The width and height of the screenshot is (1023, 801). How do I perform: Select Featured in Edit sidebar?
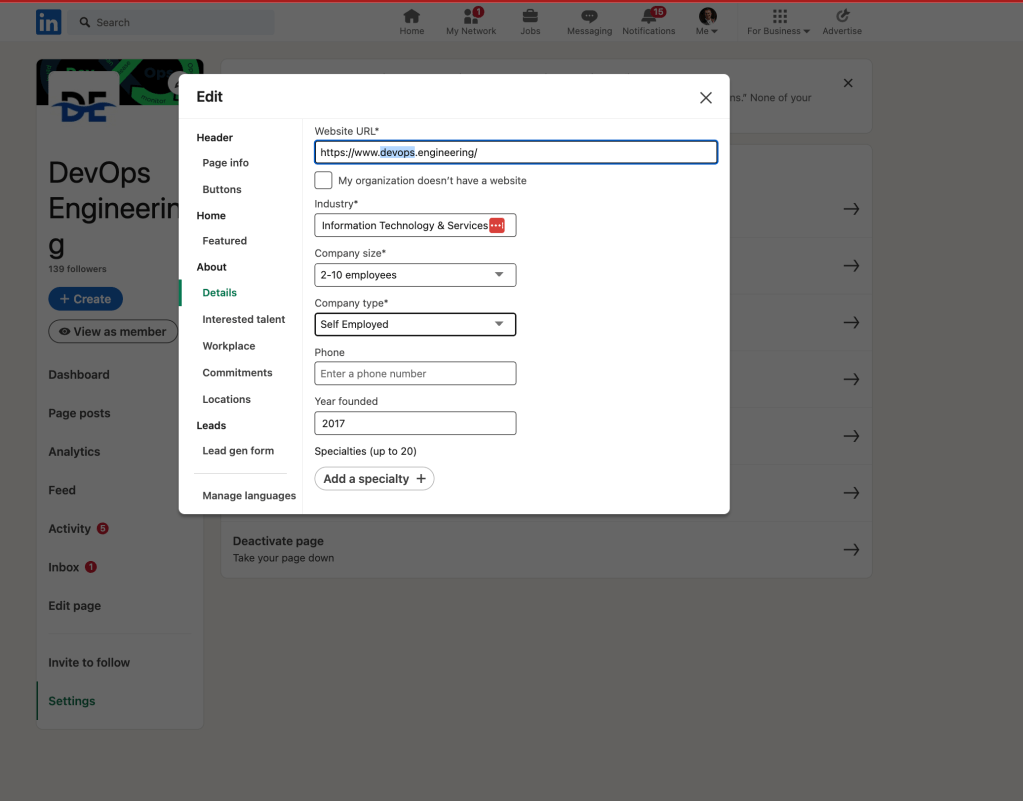coord(224,241)
